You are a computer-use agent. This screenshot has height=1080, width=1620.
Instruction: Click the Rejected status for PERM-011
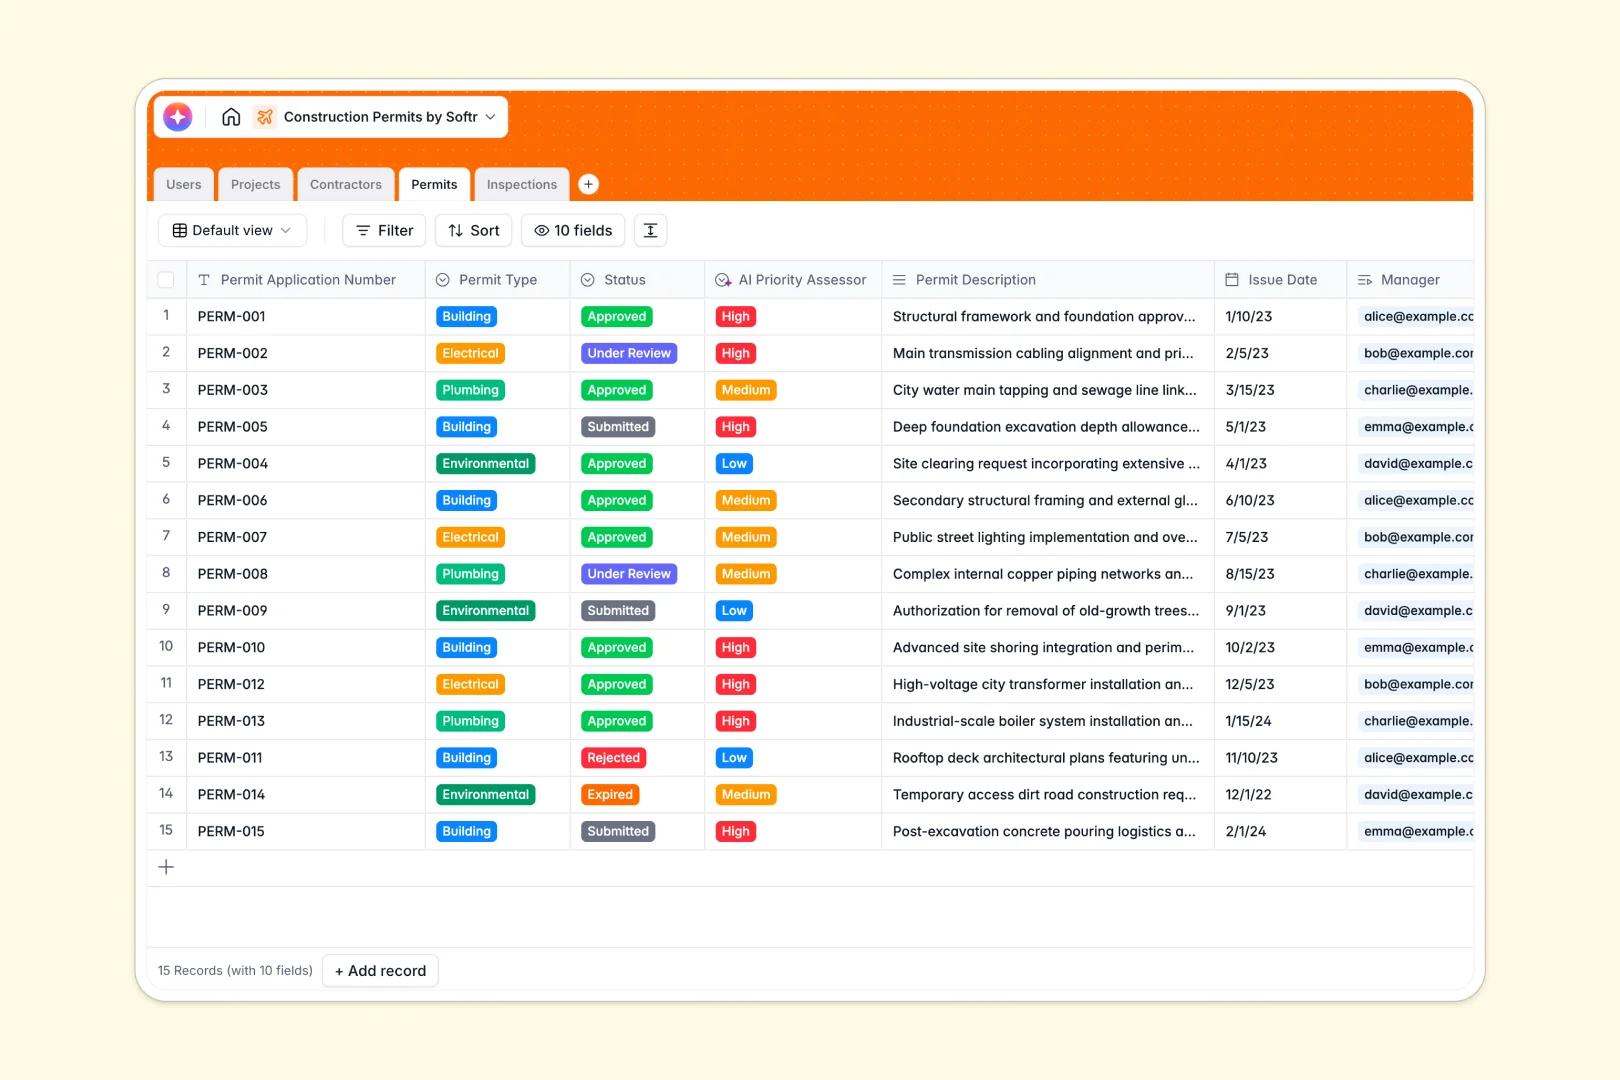tap(614, 758)
